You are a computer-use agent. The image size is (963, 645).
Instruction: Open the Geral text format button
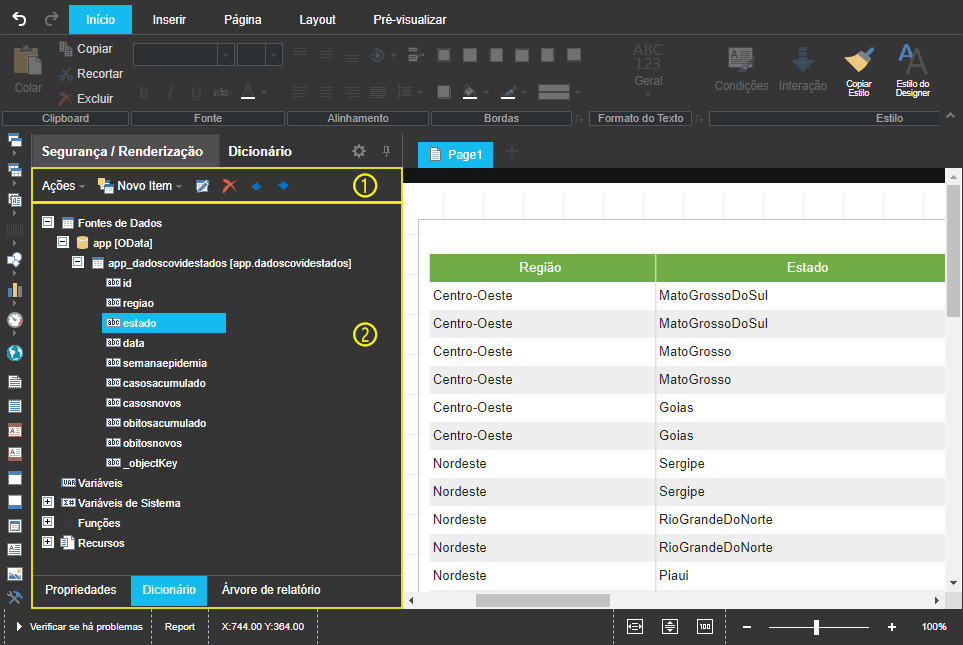pyautogui.click(x=648, y=69)
